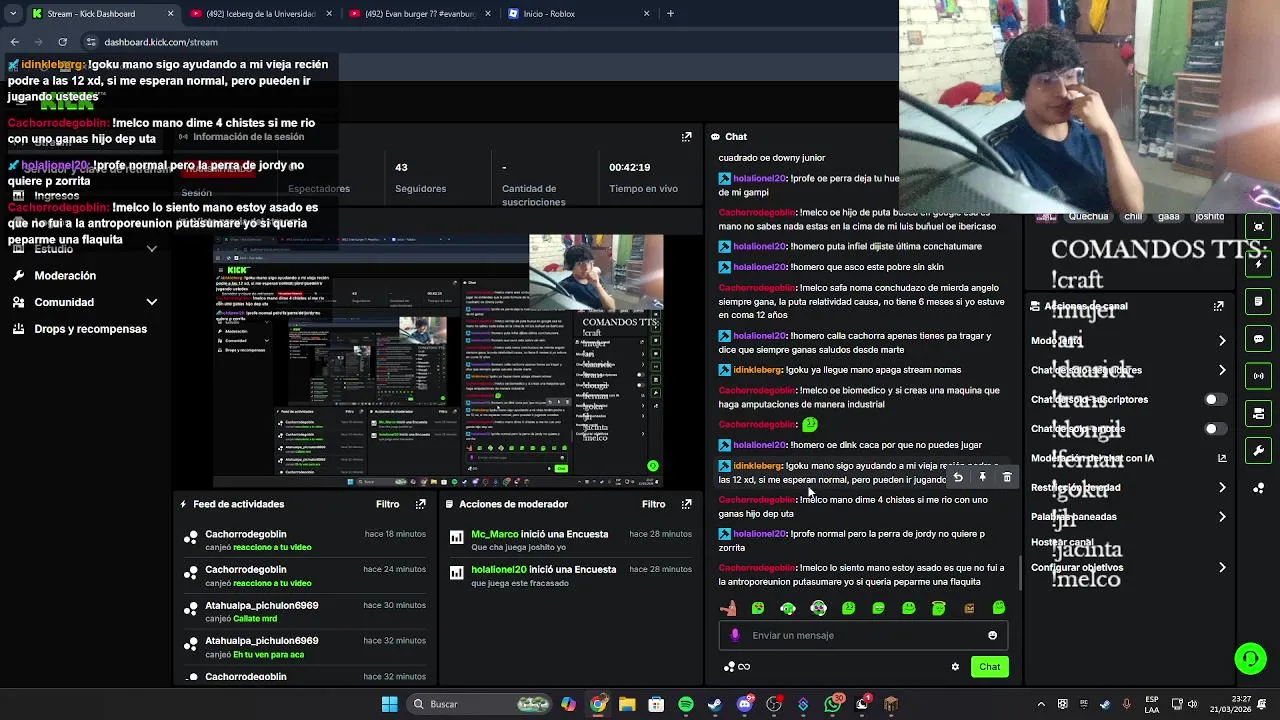Viewport: 1280px width, 720px height.
Task: Click the wrench tool sidebar icon
Action: tap(1259, 451)
